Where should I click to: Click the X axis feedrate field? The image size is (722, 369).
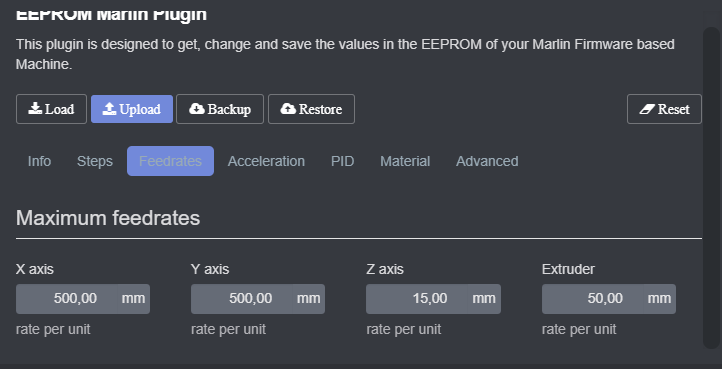[67, 299]
